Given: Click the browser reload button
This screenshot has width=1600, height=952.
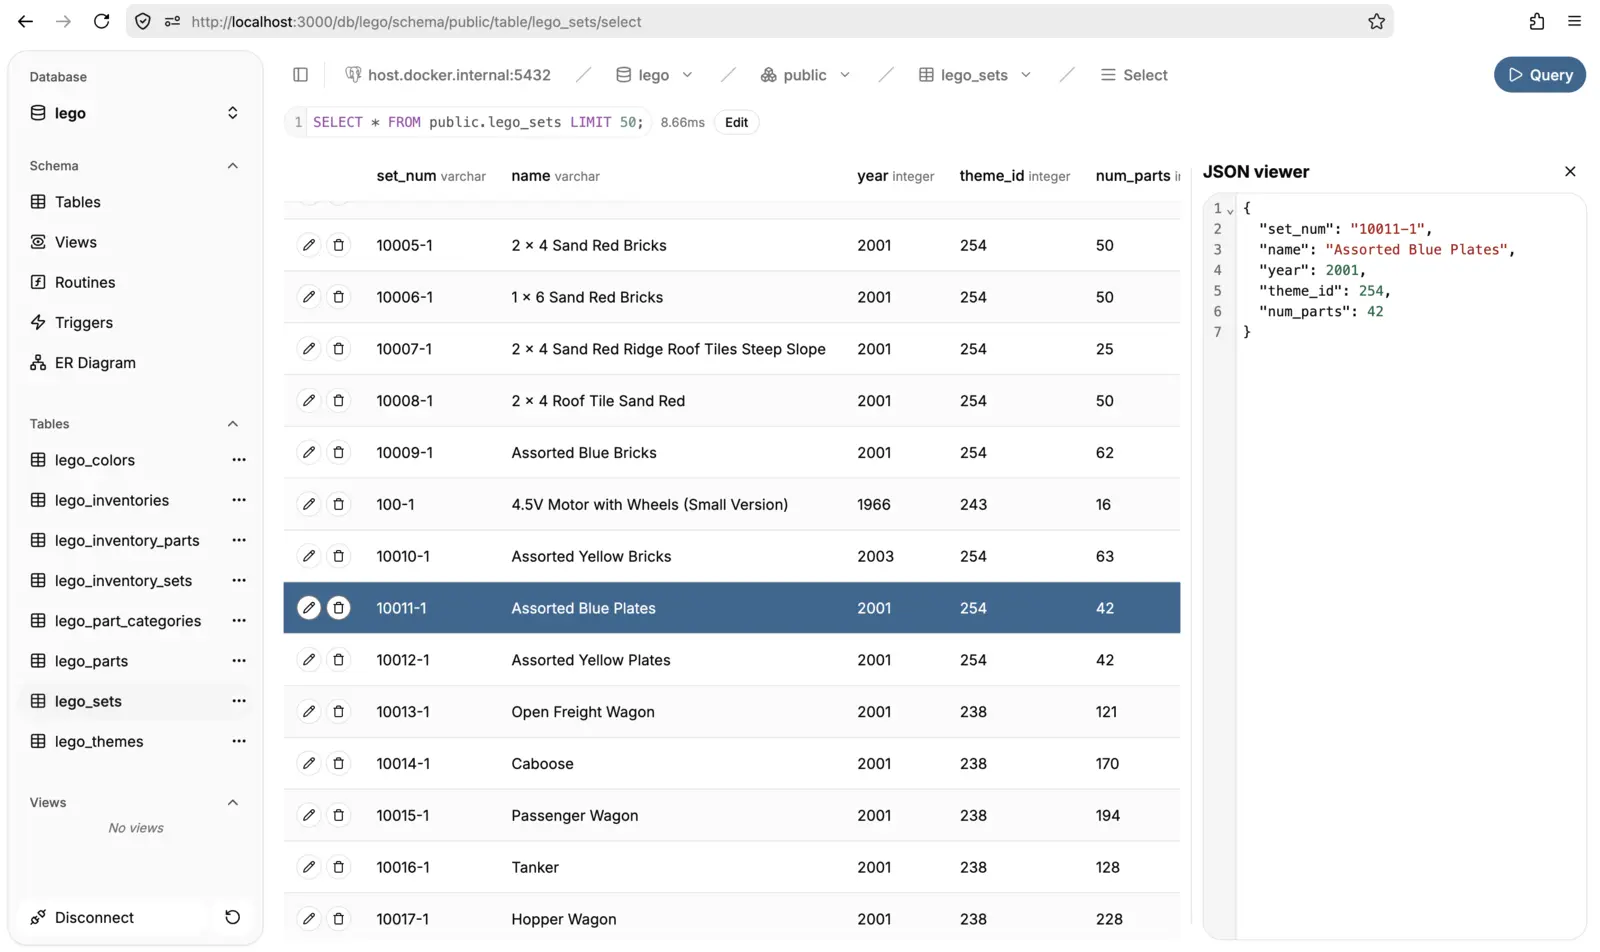Looking at the screenshot, I should (101, 21).
